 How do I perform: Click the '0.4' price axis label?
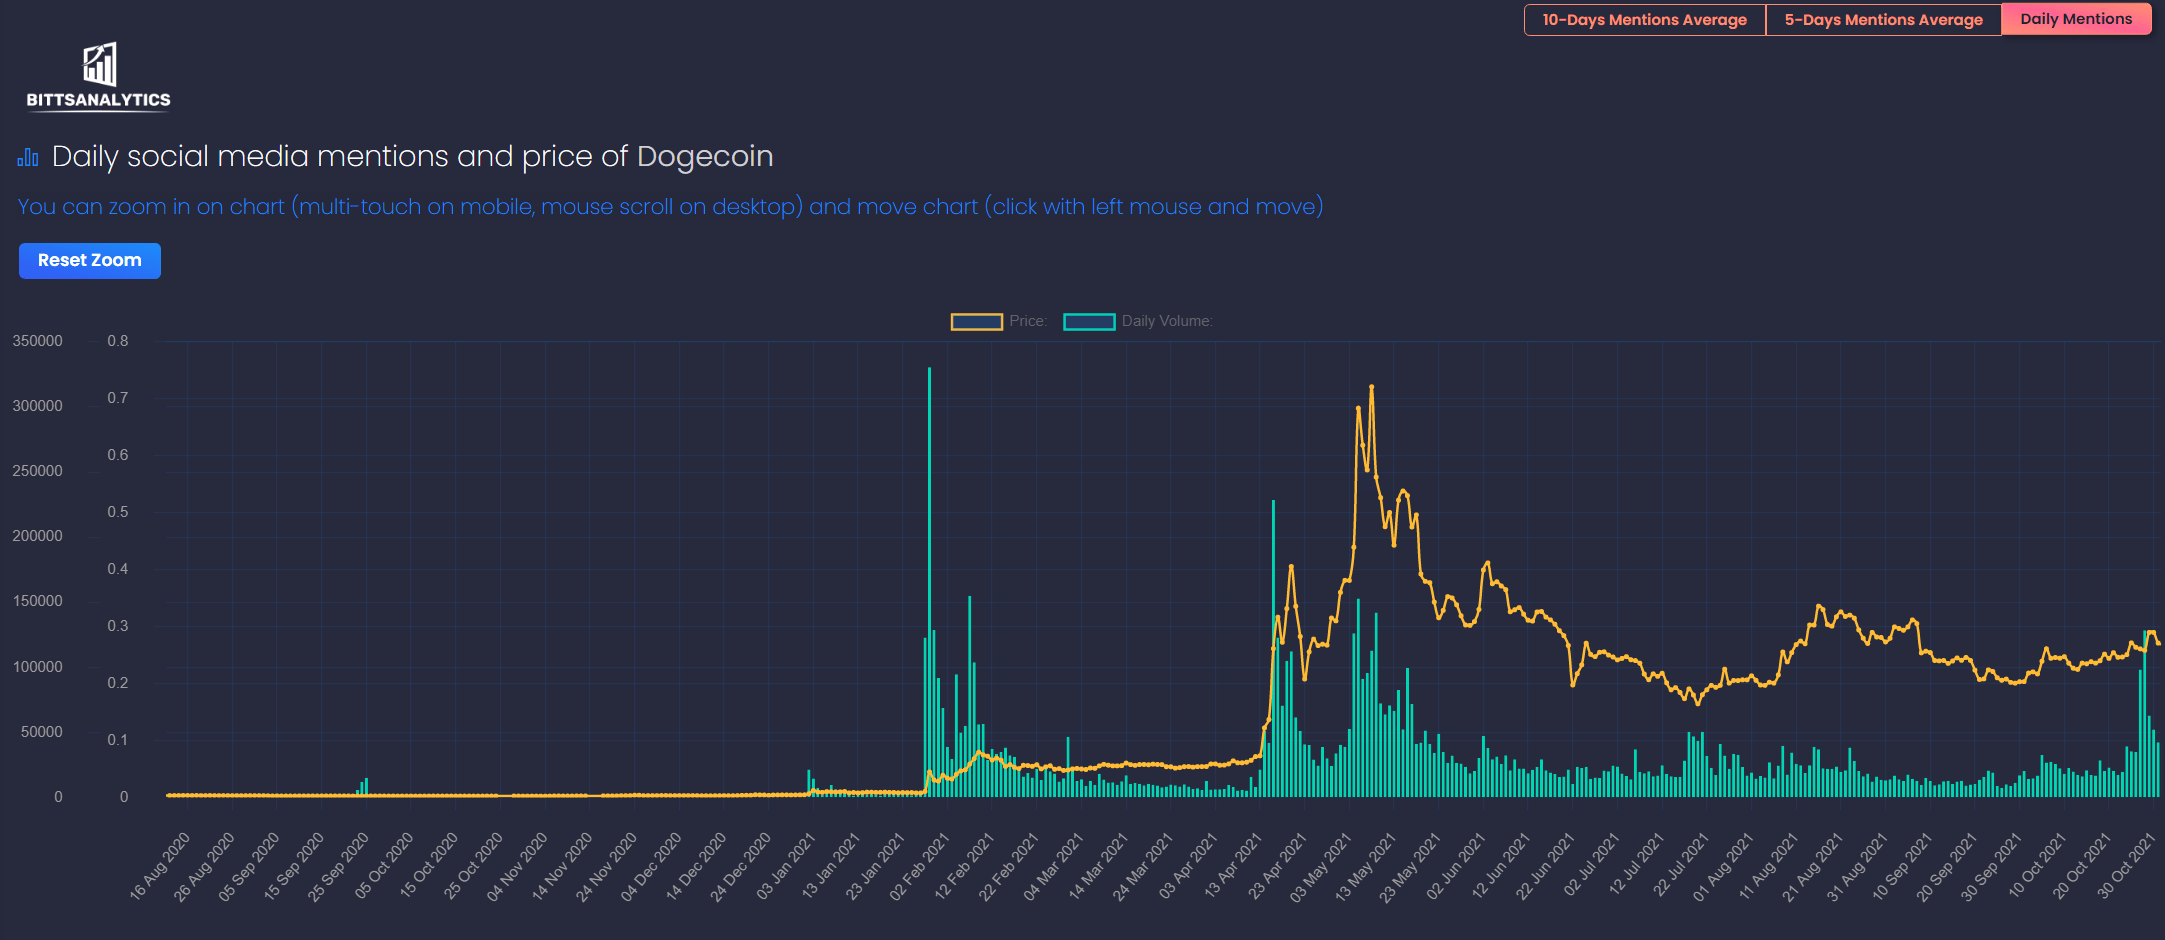click(x=118, y=569)
